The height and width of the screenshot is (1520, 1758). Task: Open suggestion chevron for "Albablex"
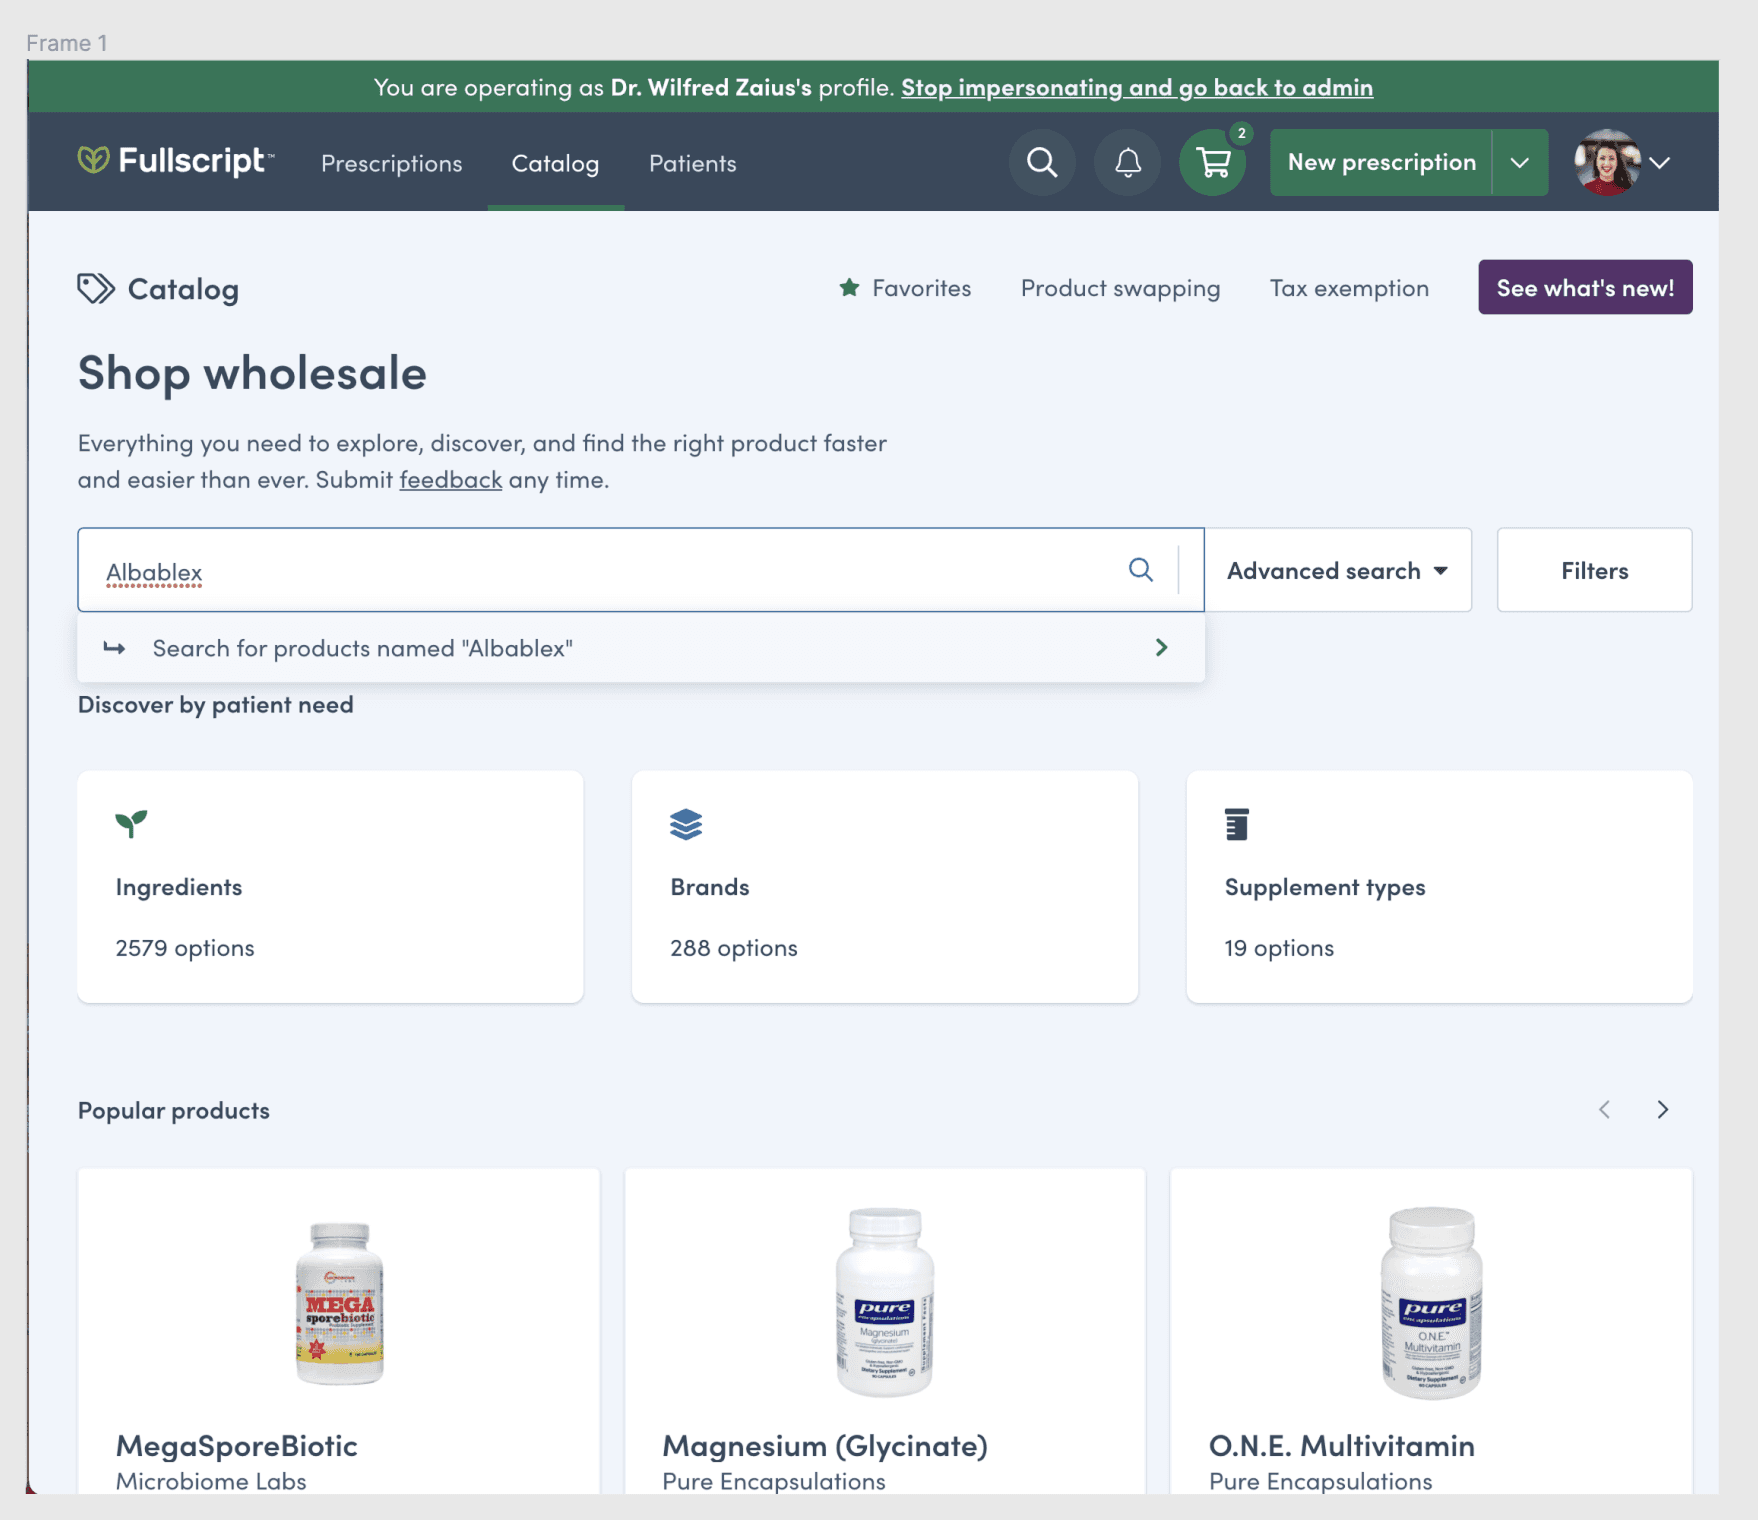[x=1161, y=648]
